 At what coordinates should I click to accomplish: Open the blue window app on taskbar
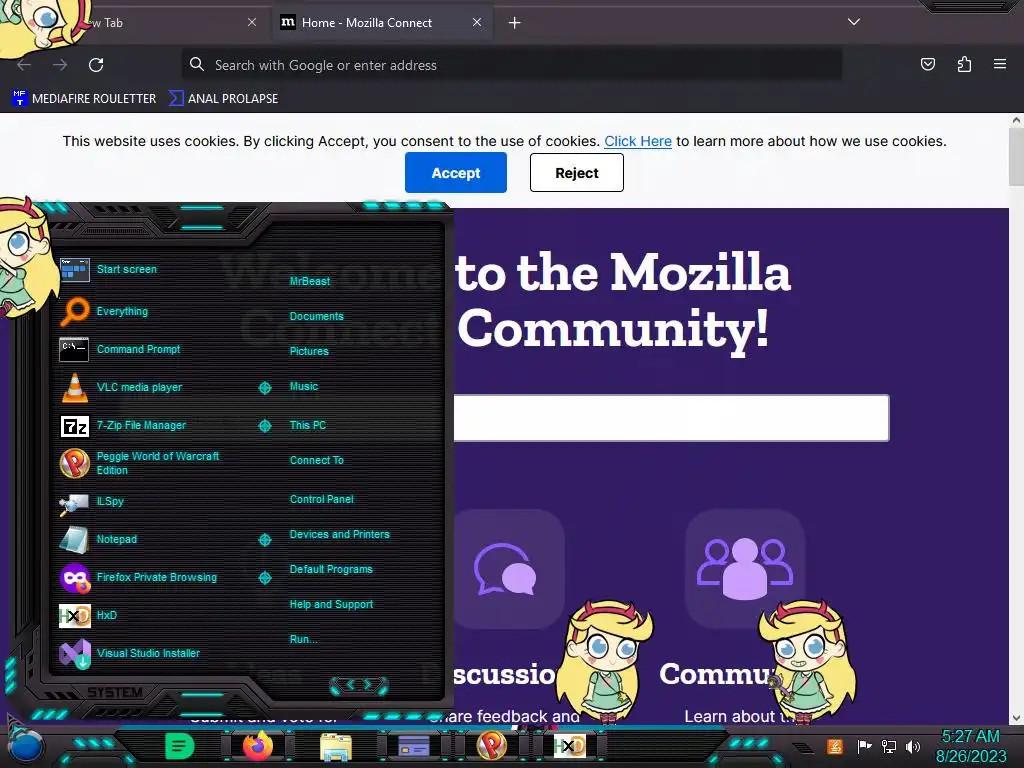tap(414, 746)
